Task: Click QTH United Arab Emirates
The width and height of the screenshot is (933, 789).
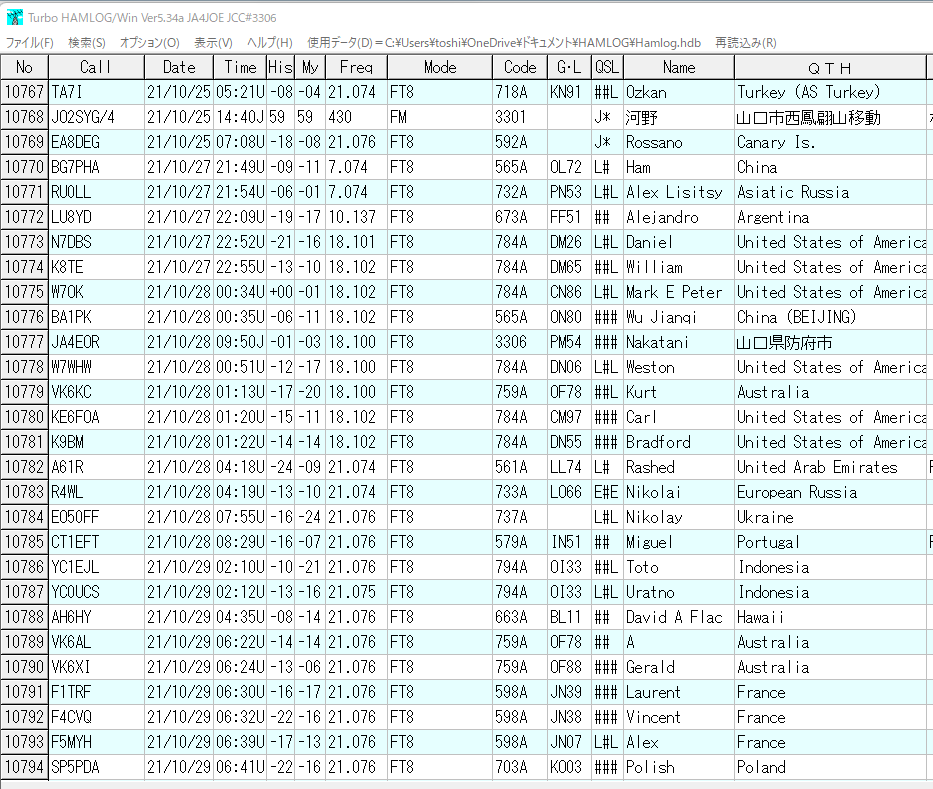Action: 817,467
